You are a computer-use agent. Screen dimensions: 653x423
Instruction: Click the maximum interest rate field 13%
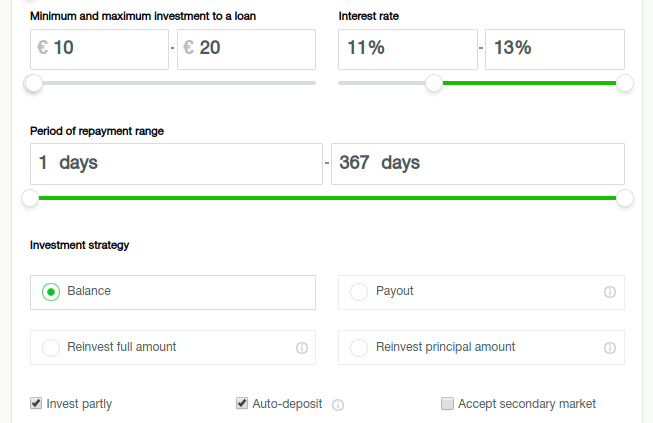coord(554,49)
